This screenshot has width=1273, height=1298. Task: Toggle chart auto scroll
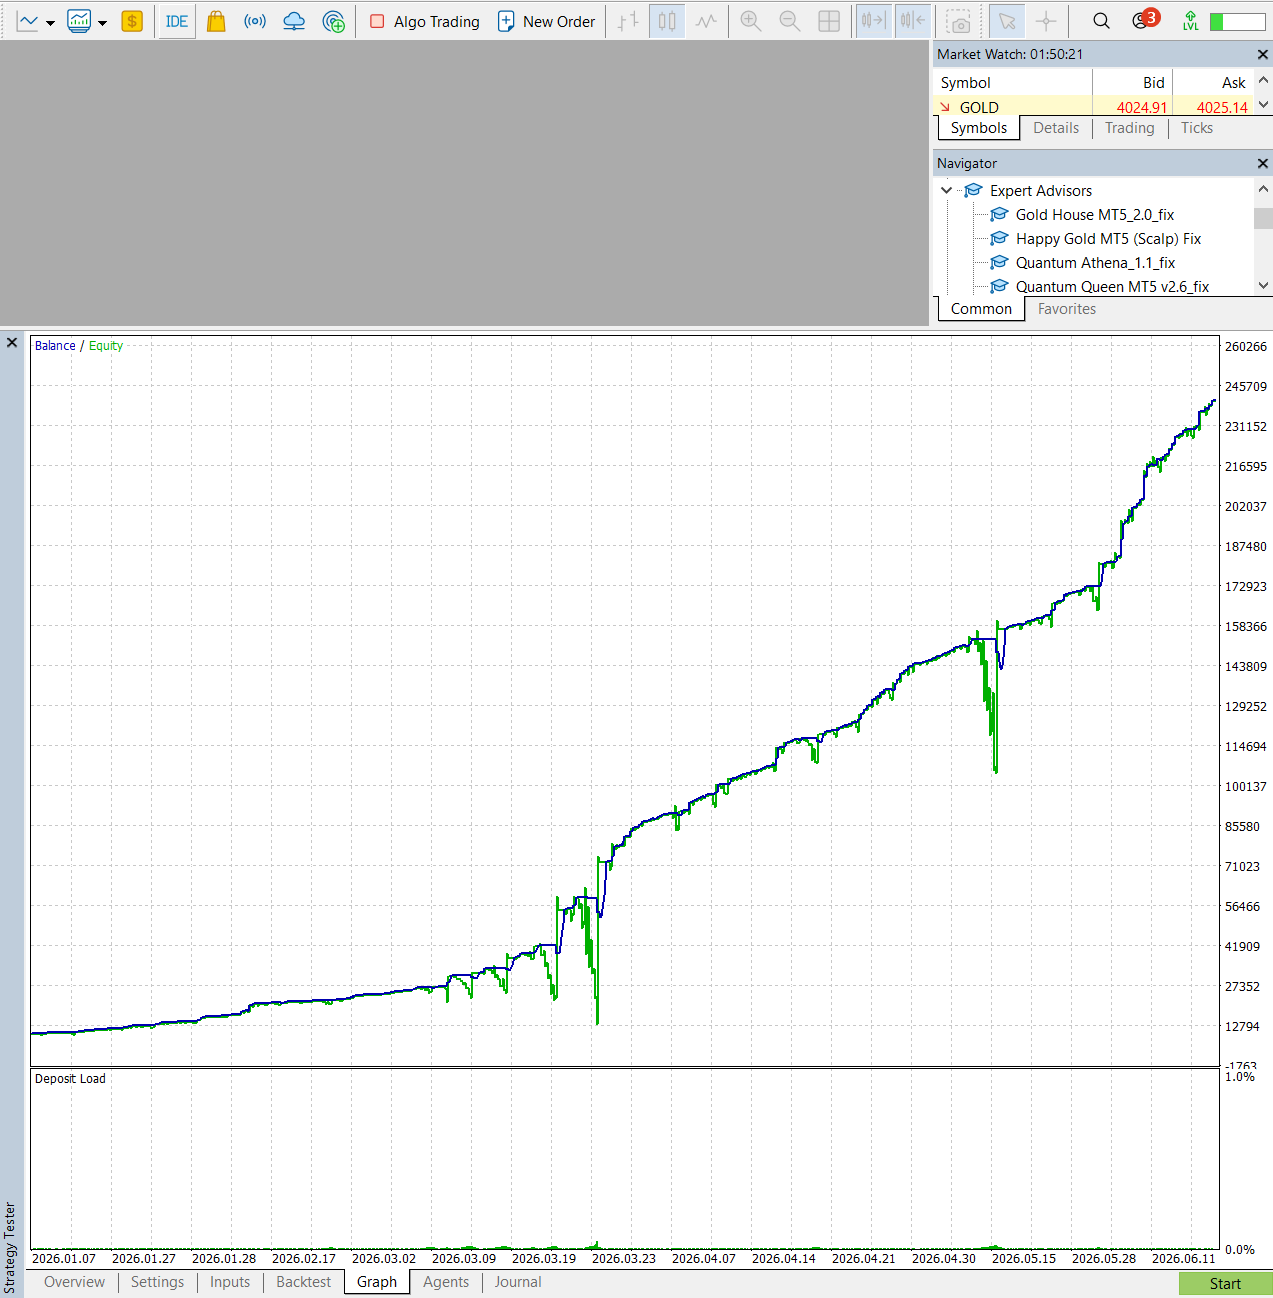coord(874,21)
